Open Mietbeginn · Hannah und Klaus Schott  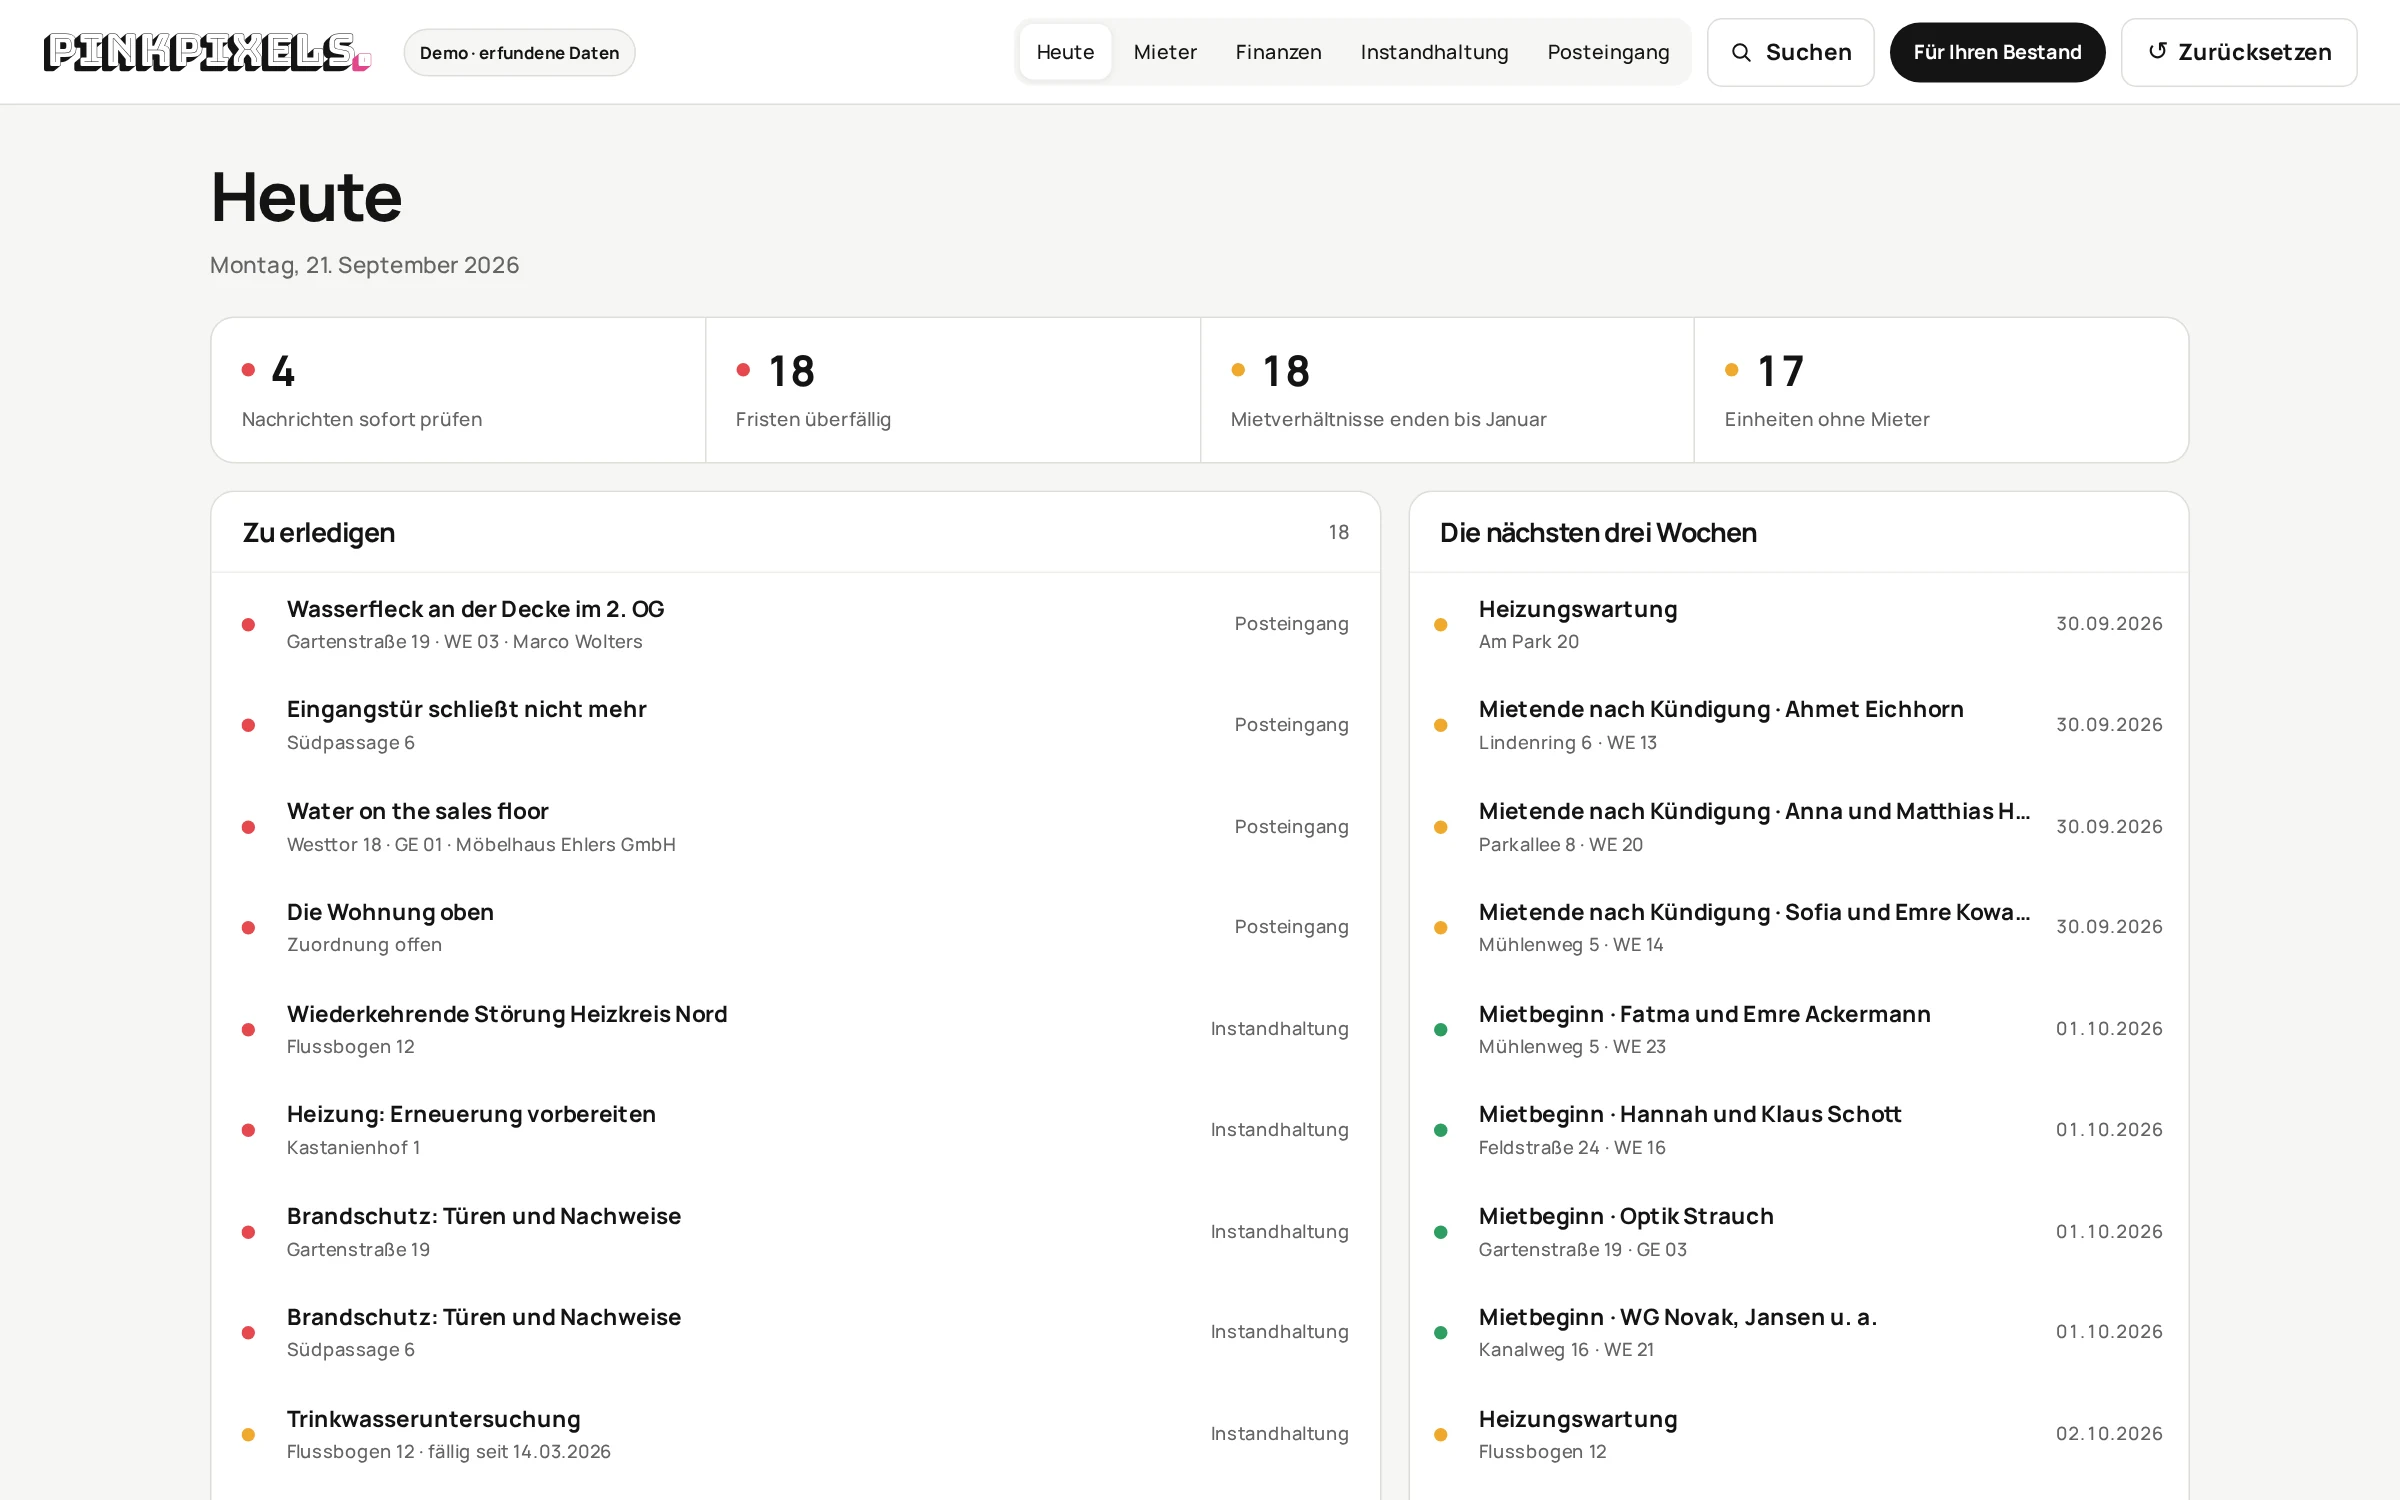click(1799, 1130)
